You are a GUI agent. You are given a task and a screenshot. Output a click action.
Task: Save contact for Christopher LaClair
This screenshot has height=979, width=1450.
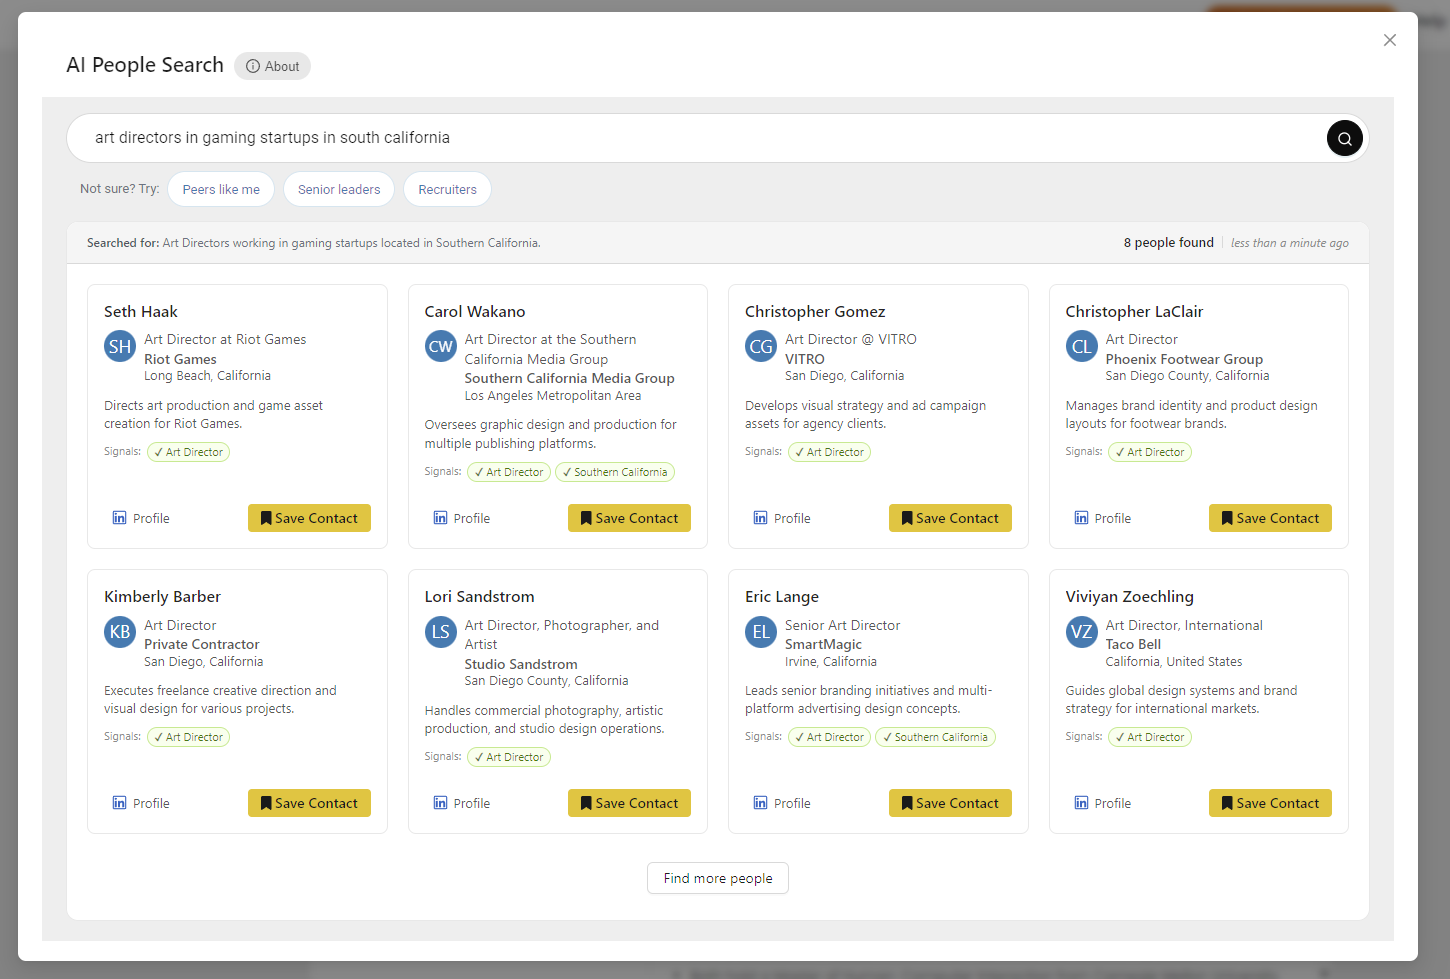1270,518
